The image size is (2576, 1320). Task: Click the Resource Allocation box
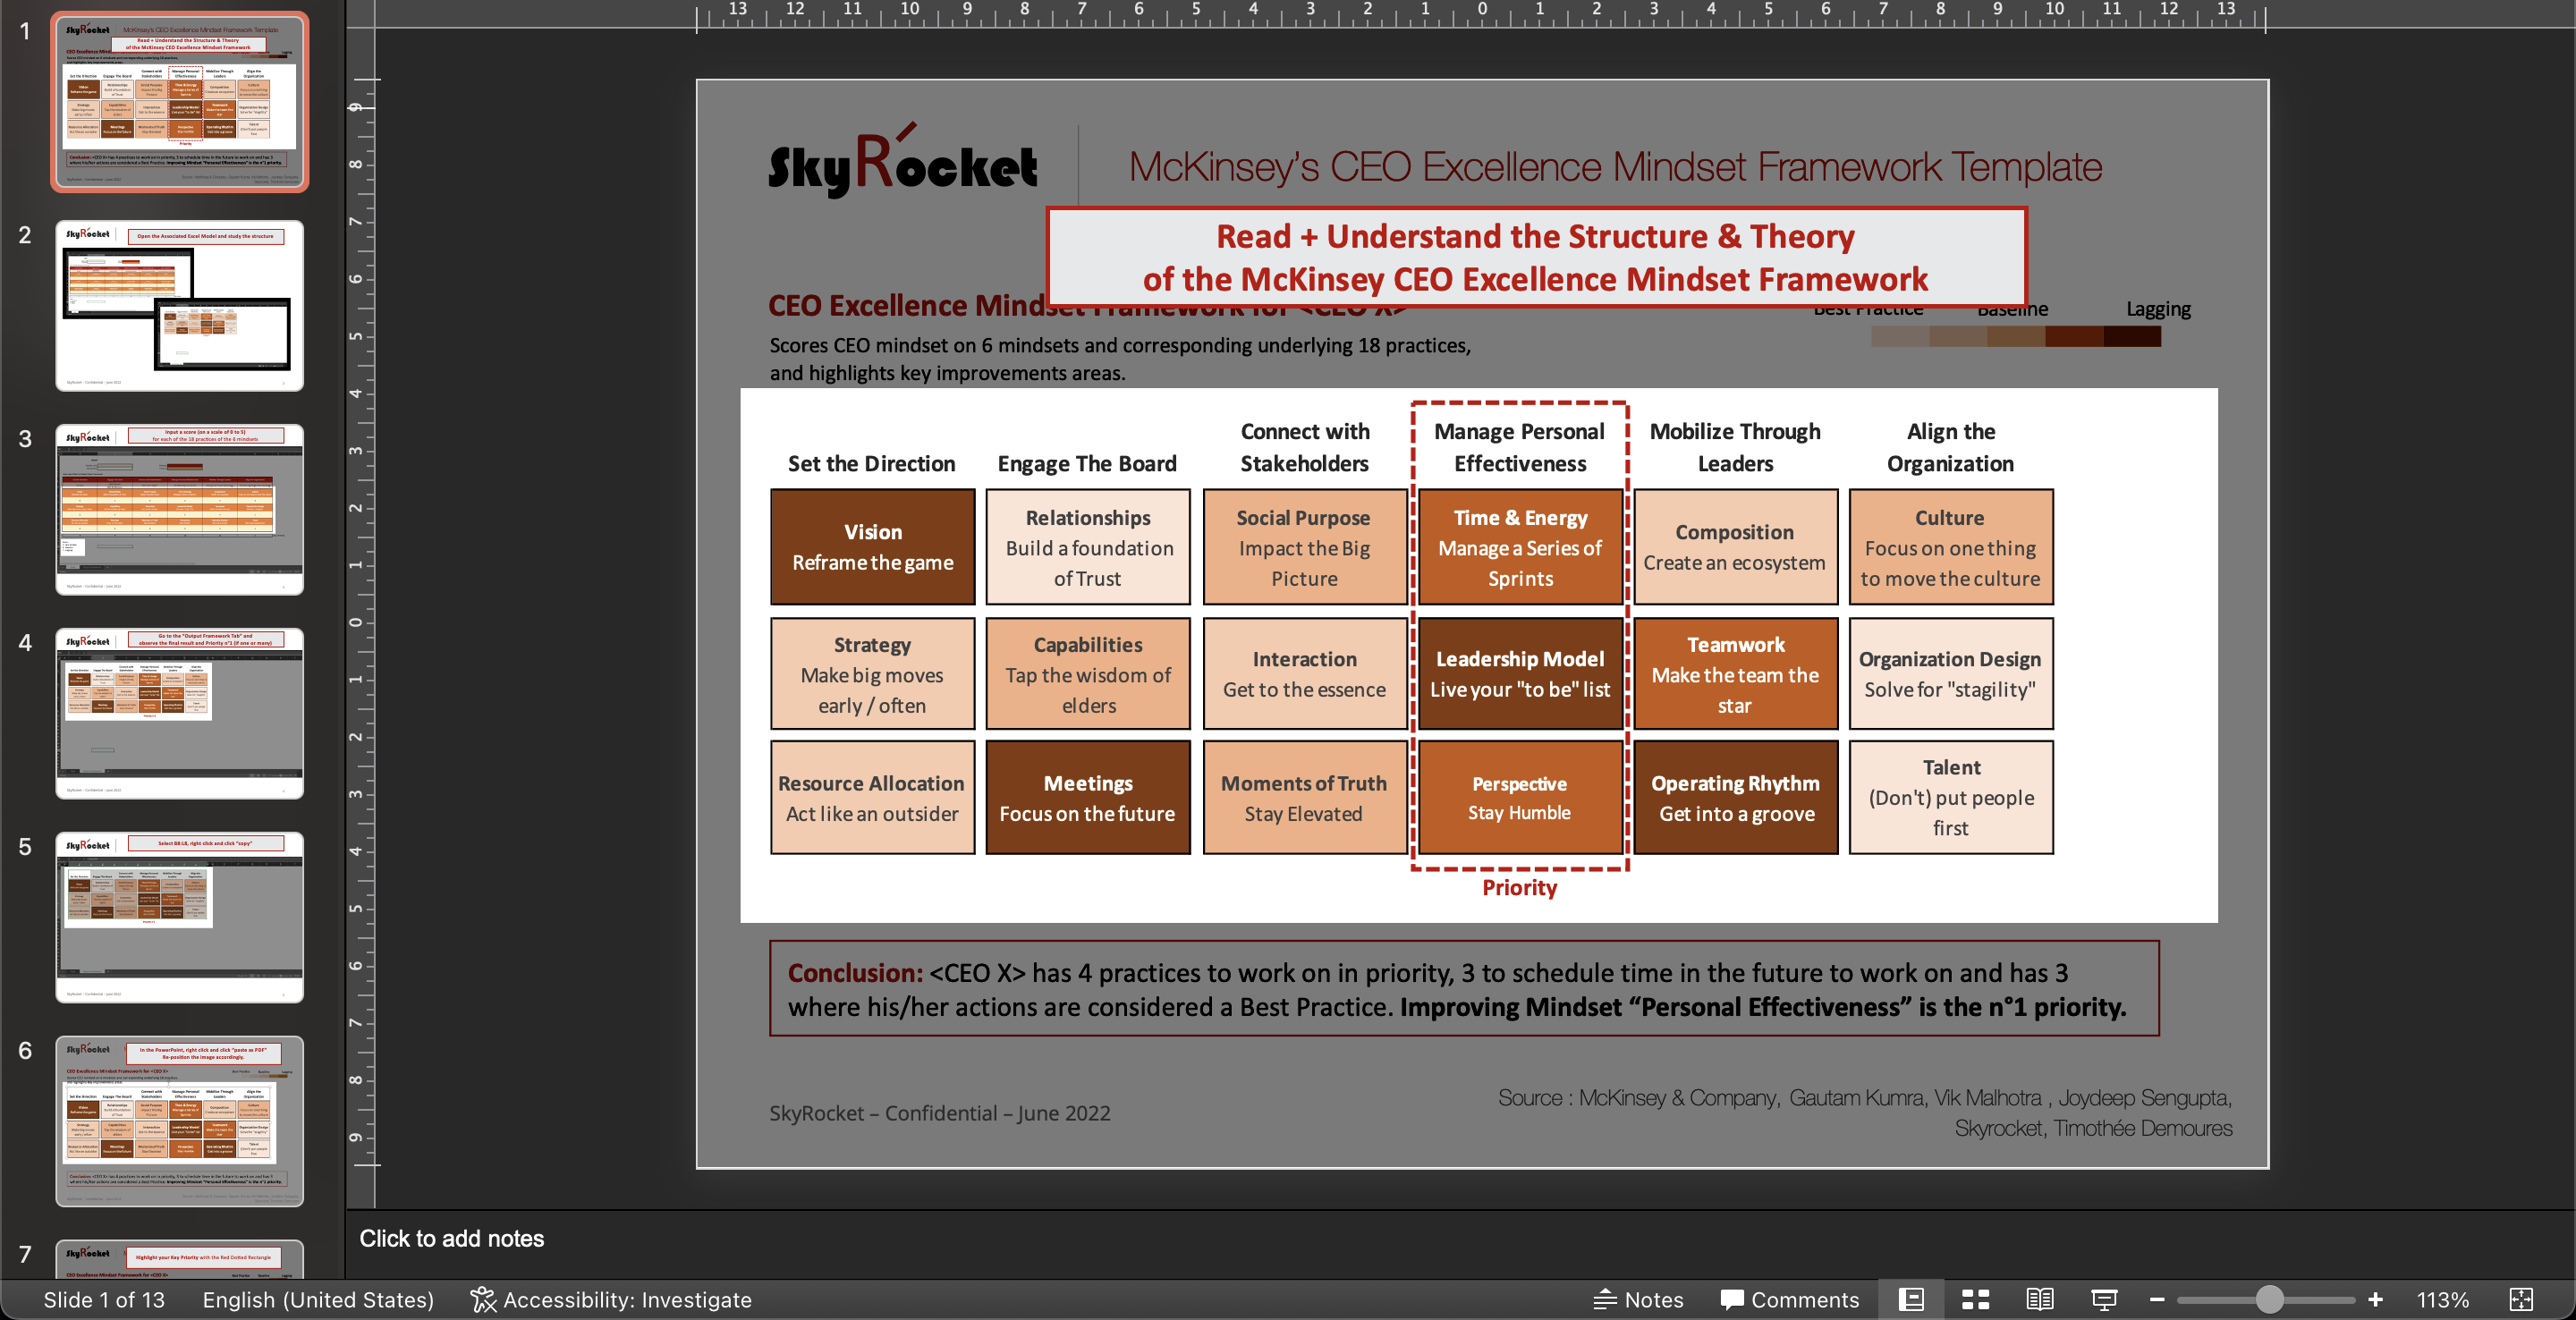pos(872,798)
